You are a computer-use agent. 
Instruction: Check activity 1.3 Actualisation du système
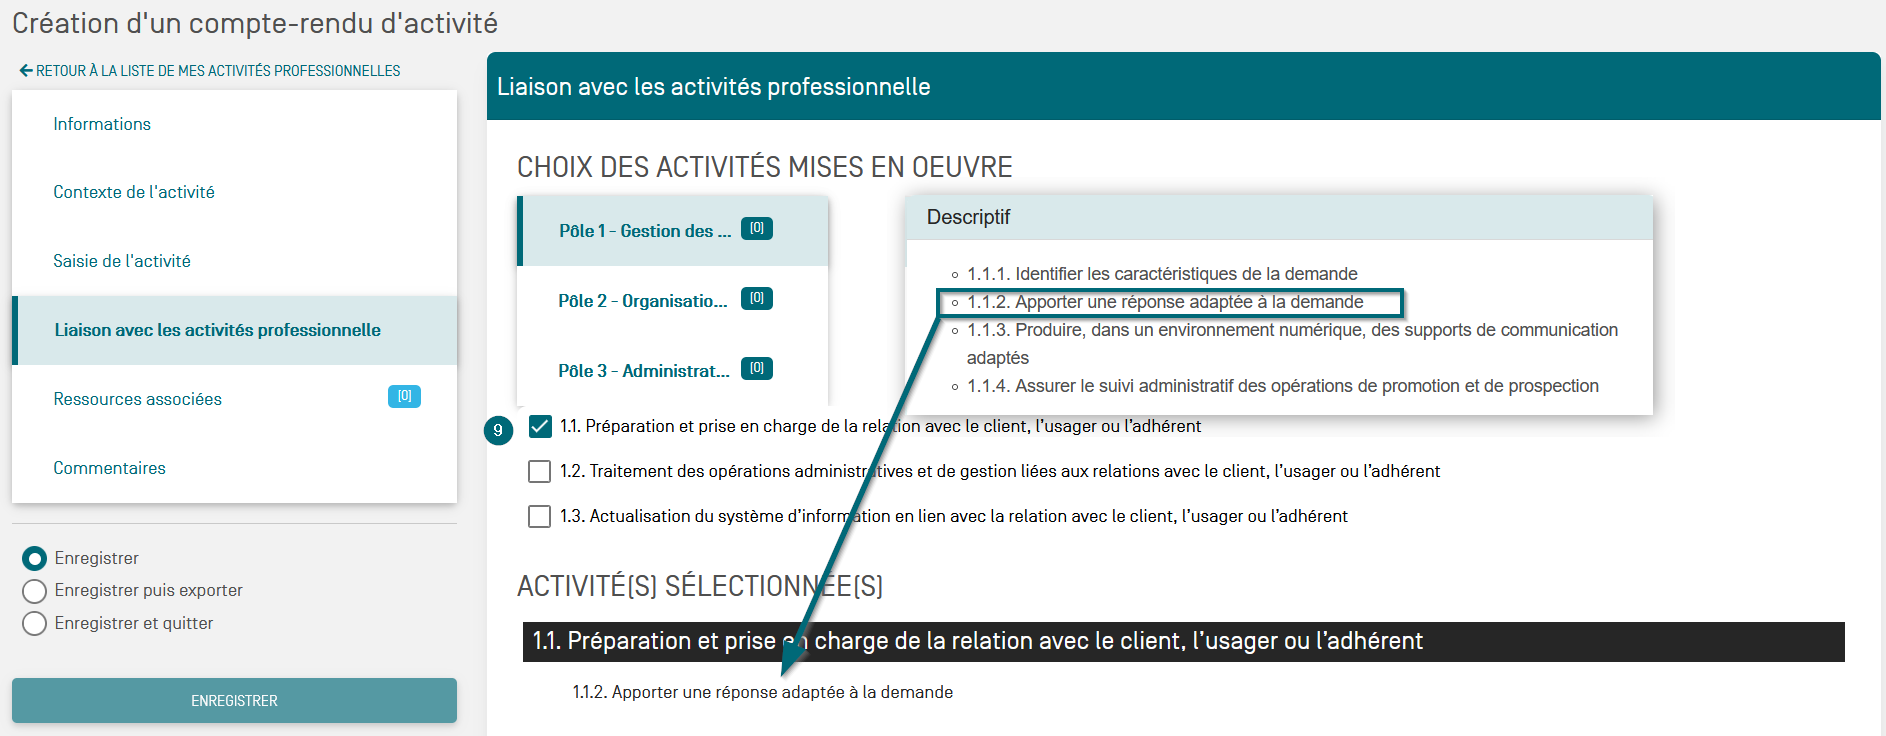(x=540, y=516)
